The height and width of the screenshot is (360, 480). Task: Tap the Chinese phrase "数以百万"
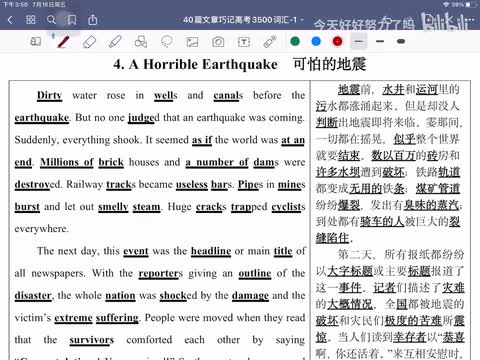(394, 155)
